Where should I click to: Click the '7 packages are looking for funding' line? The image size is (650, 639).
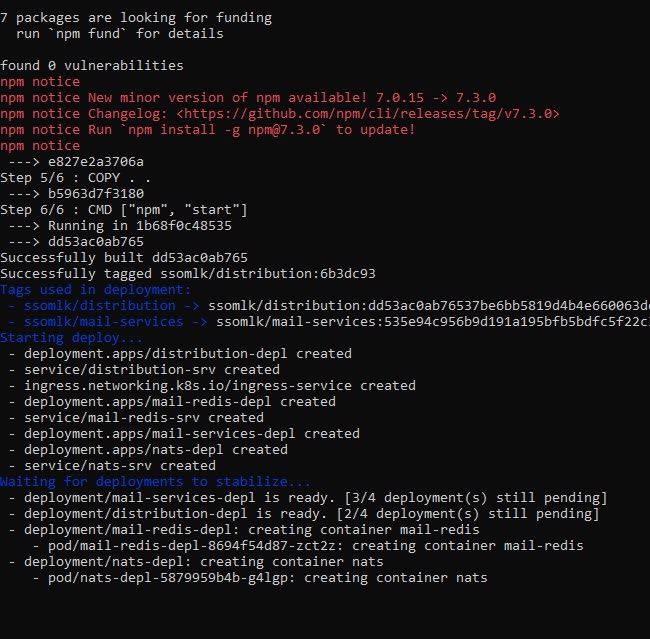136,18
